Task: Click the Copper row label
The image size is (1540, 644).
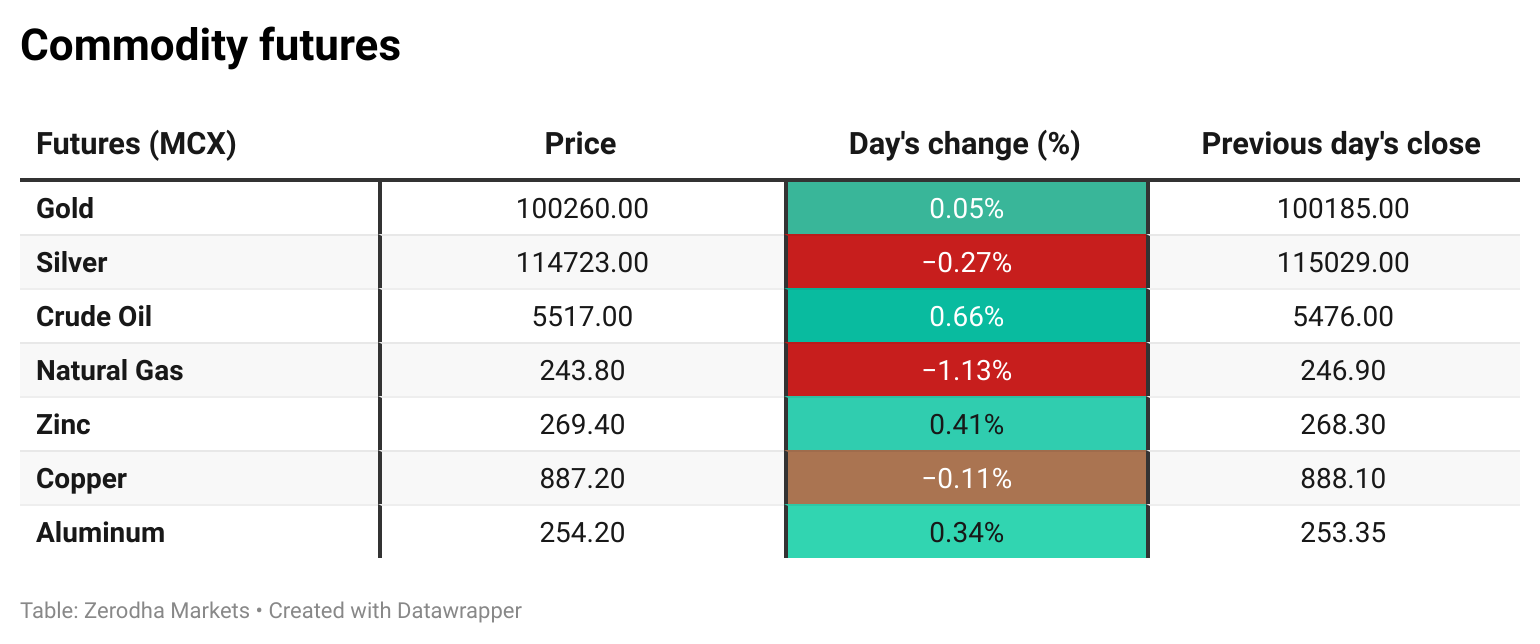Action: click(x=81, y=479)
